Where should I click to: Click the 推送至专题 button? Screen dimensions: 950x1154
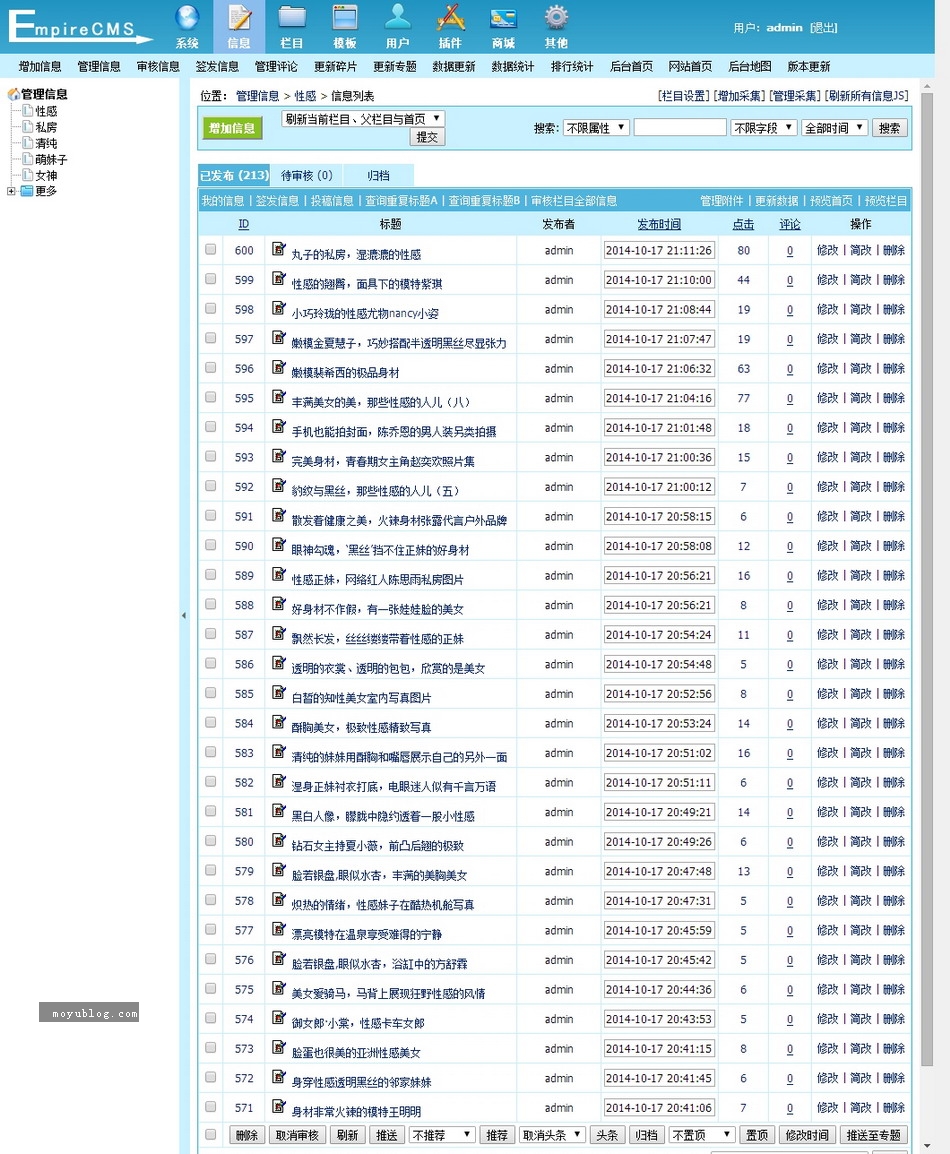point(873,1135)
